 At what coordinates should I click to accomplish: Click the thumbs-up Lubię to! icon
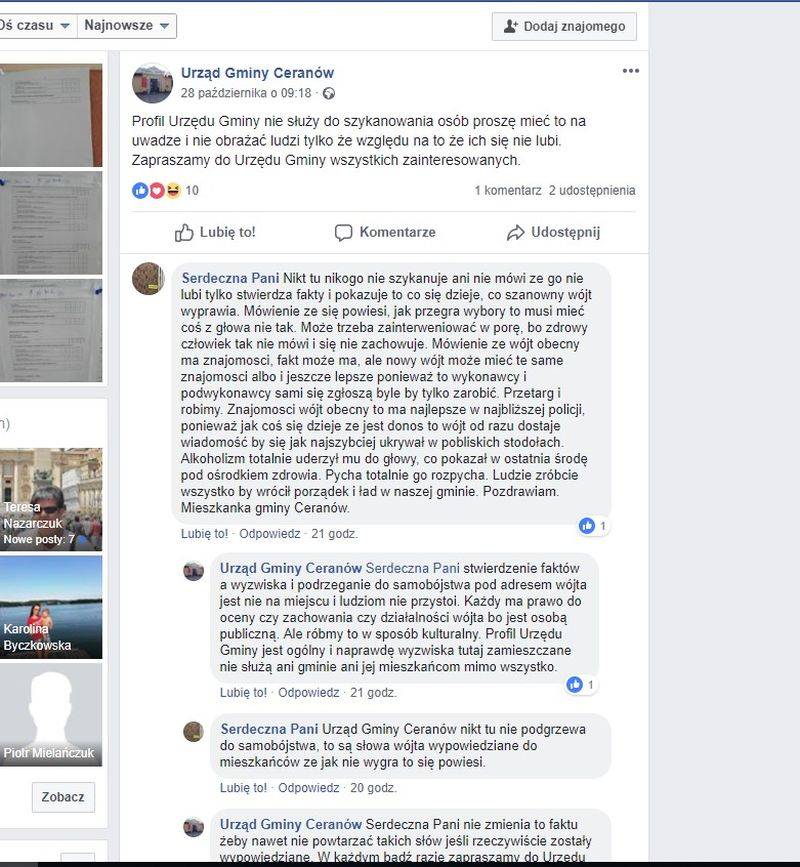(184, 233)
